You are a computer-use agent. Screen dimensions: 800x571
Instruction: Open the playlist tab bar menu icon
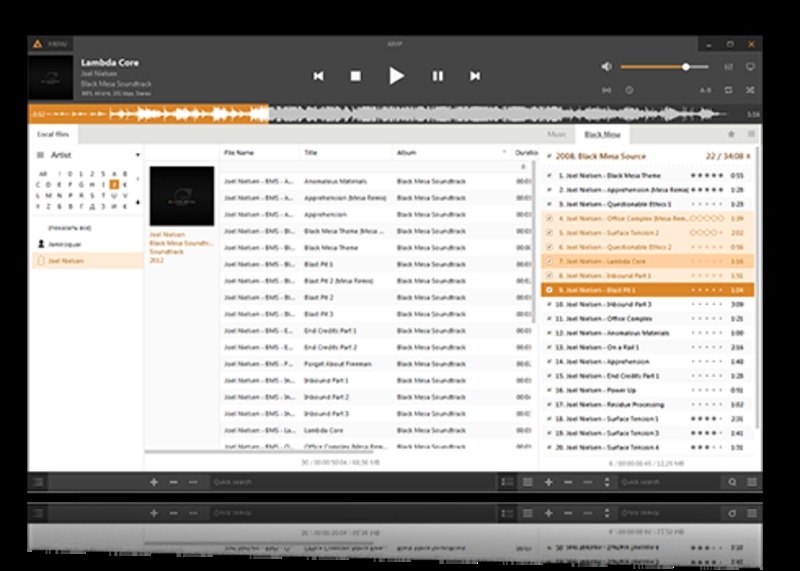(752, 134)
